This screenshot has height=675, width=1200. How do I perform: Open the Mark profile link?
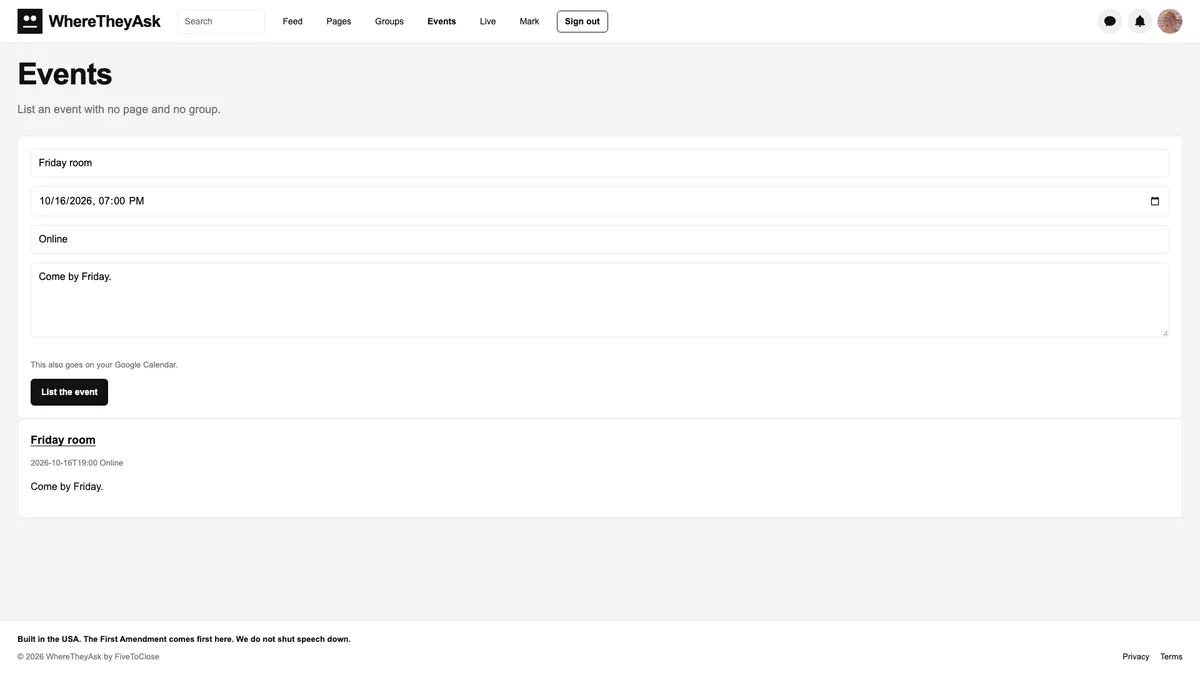[529, 21]
